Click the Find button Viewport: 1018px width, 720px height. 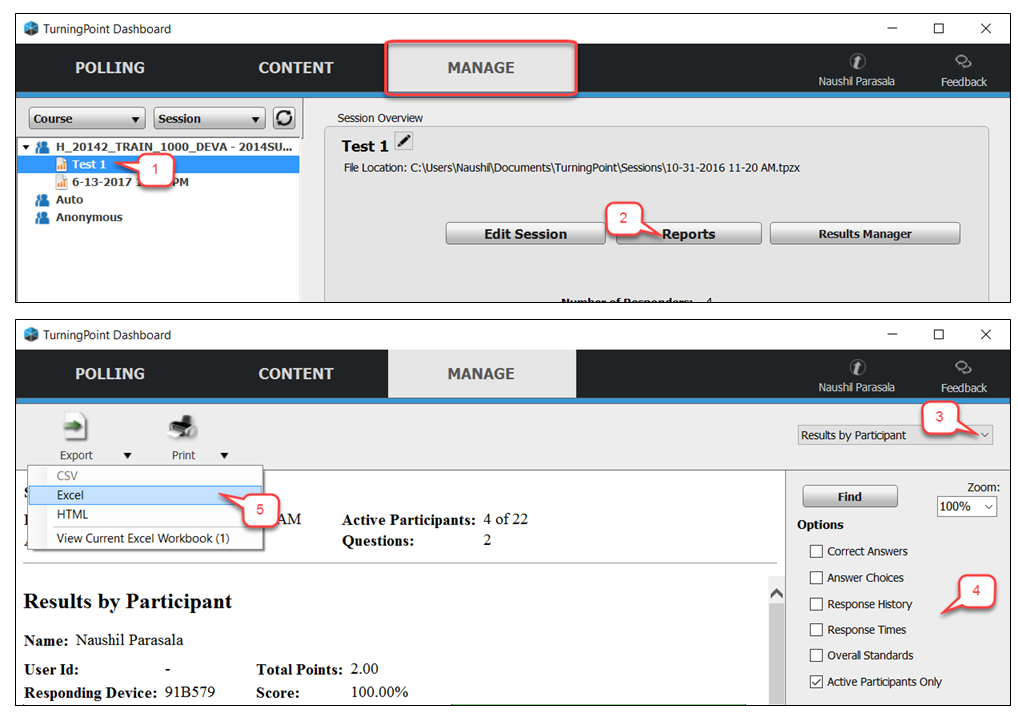point(850,497)
